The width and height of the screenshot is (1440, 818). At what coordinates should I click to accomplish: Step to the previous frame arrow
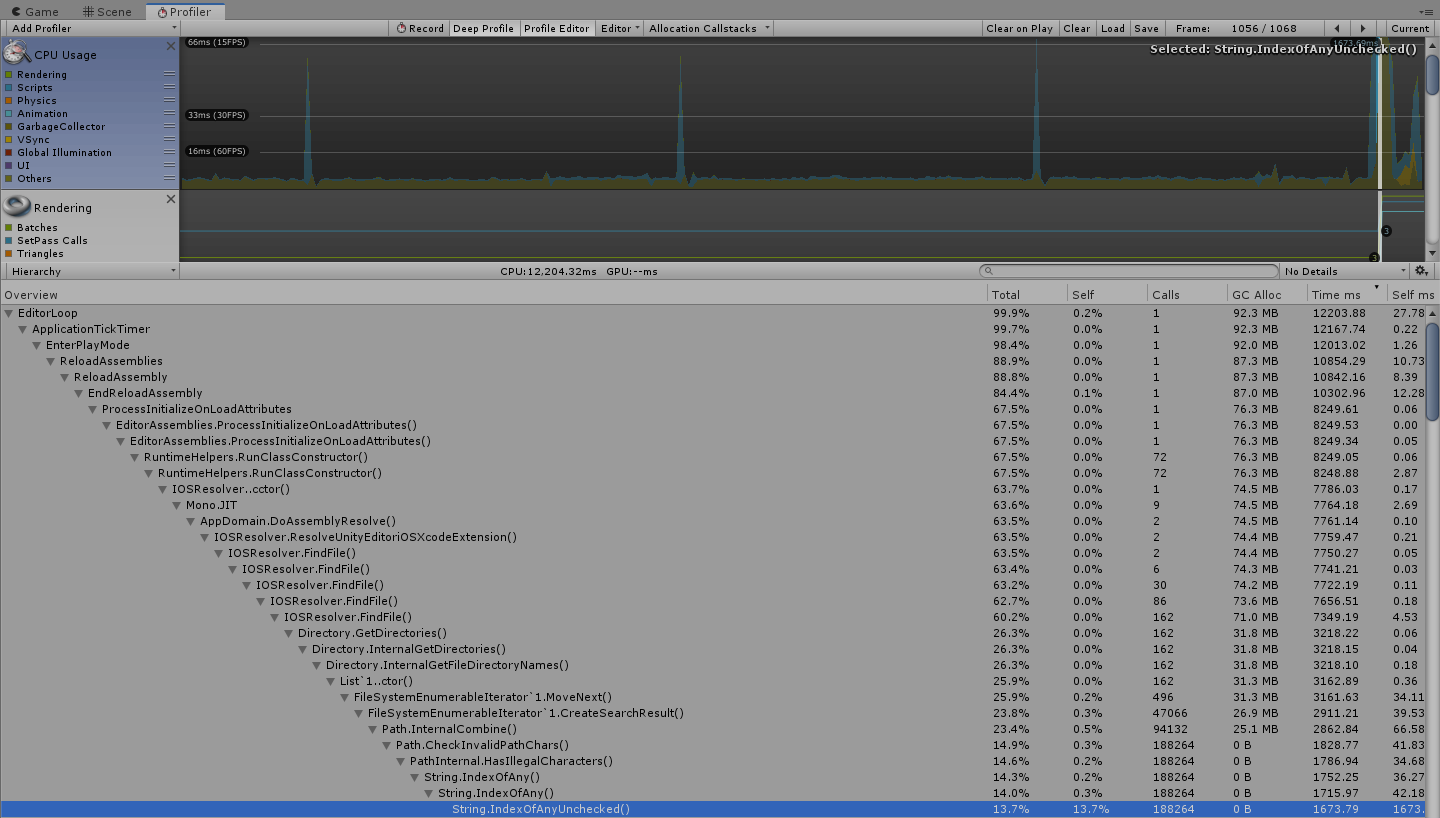coord(1337,28)
